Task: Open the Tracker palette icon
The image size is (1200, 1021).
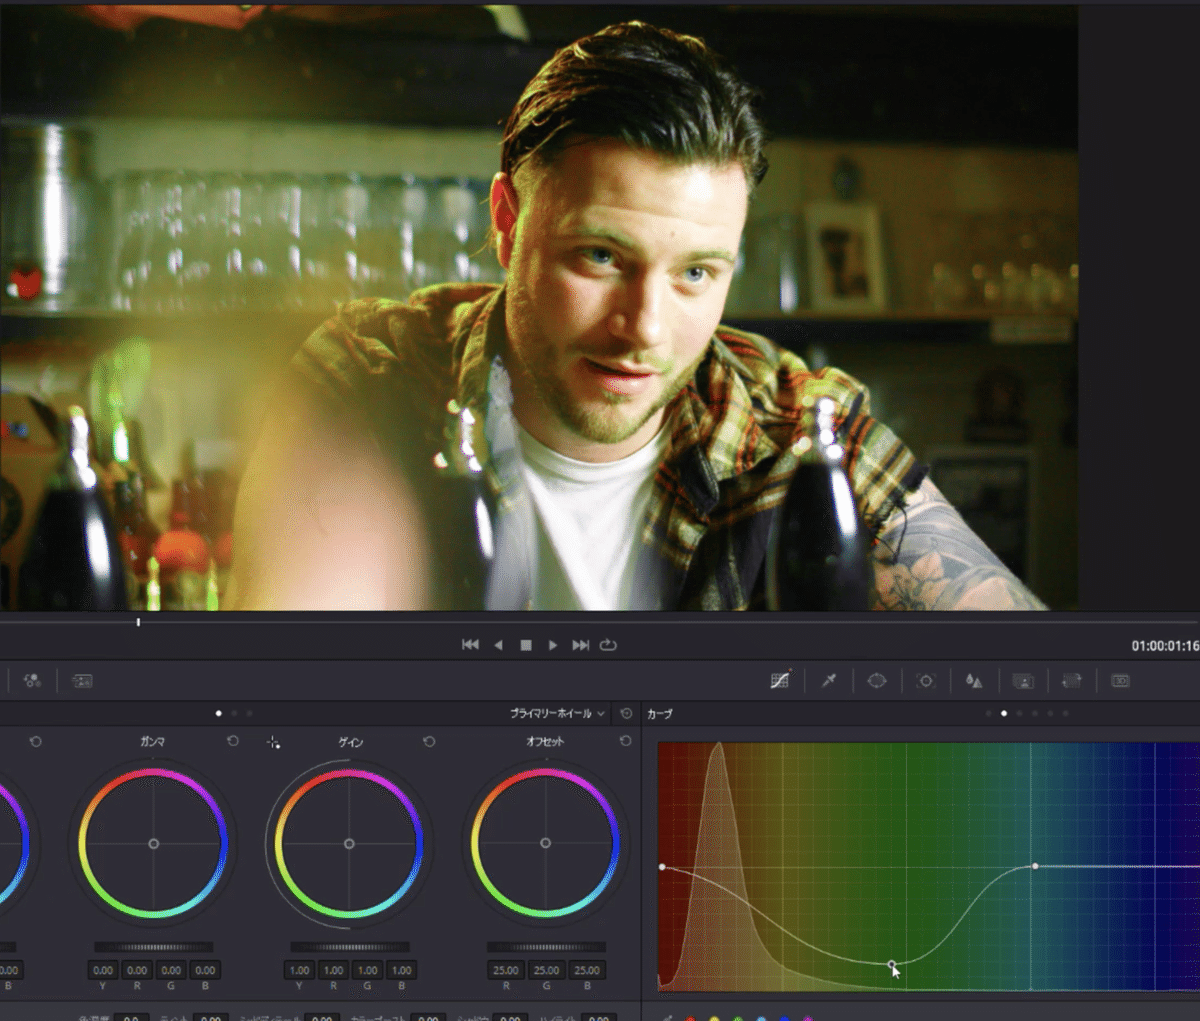Action: click(x=926, y=680)
